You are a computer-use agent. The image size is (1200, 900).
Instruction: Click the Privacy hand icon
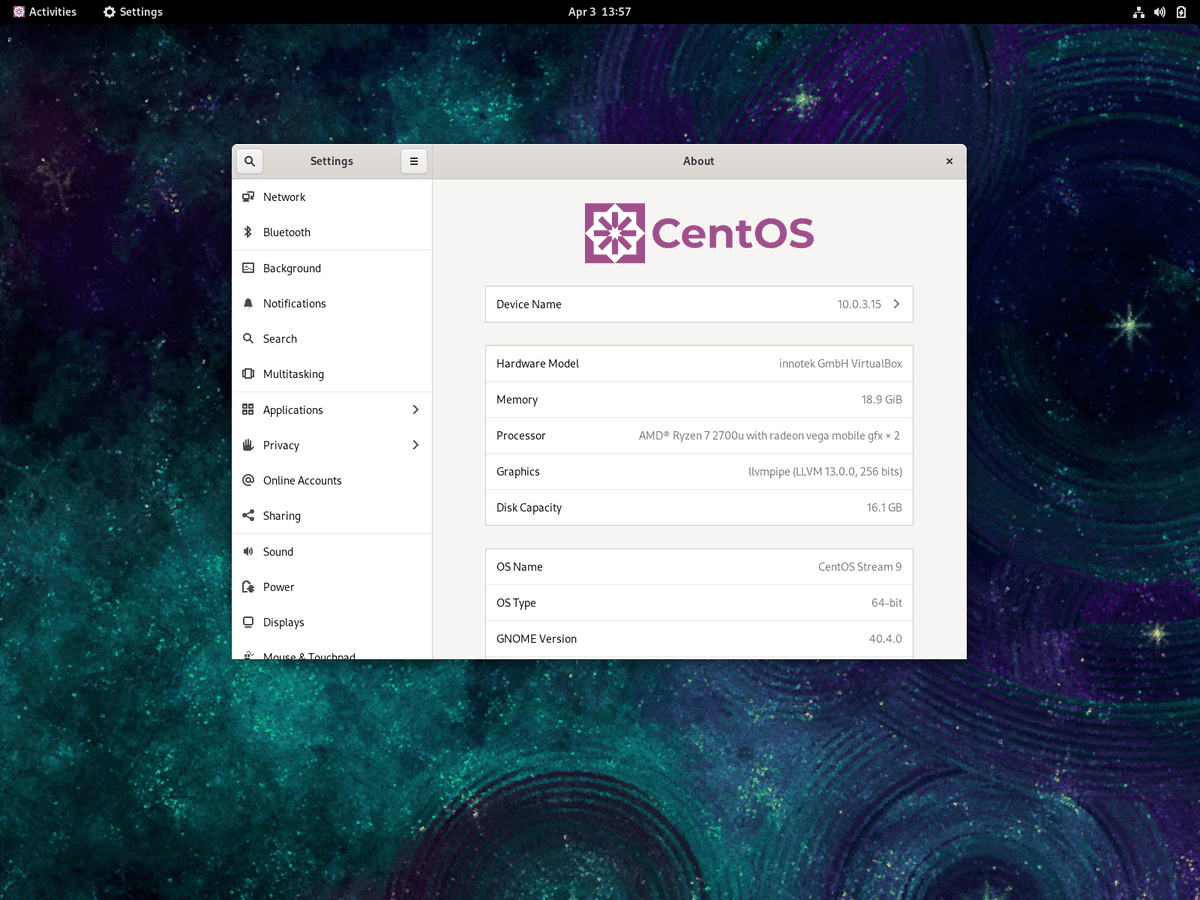click(248, 445)
